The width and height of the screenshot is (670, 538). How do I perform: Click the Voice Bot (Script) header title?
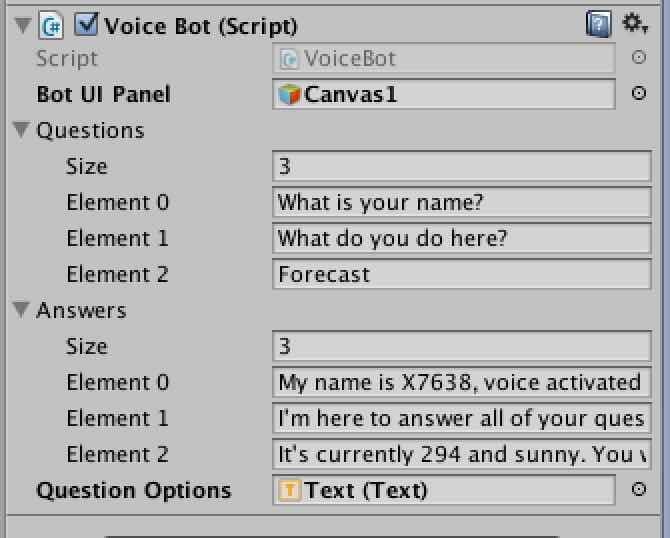coord(201,26)
